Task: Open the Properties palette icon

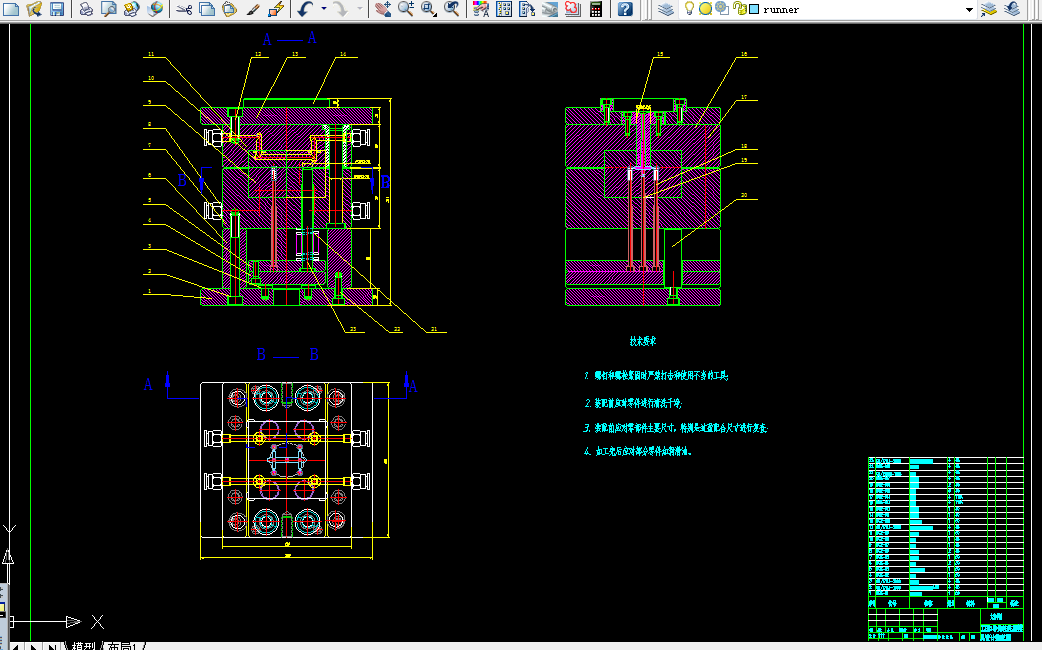Action: point(480,9)
